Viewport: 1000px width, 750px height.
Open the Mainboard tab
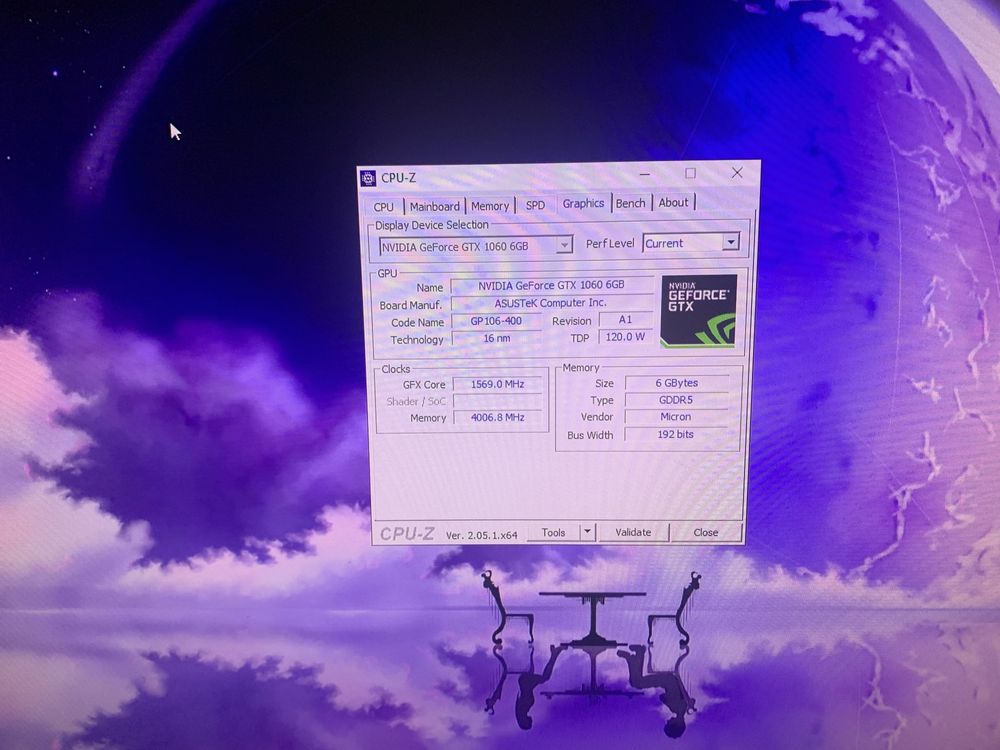[x=434, y=206]
